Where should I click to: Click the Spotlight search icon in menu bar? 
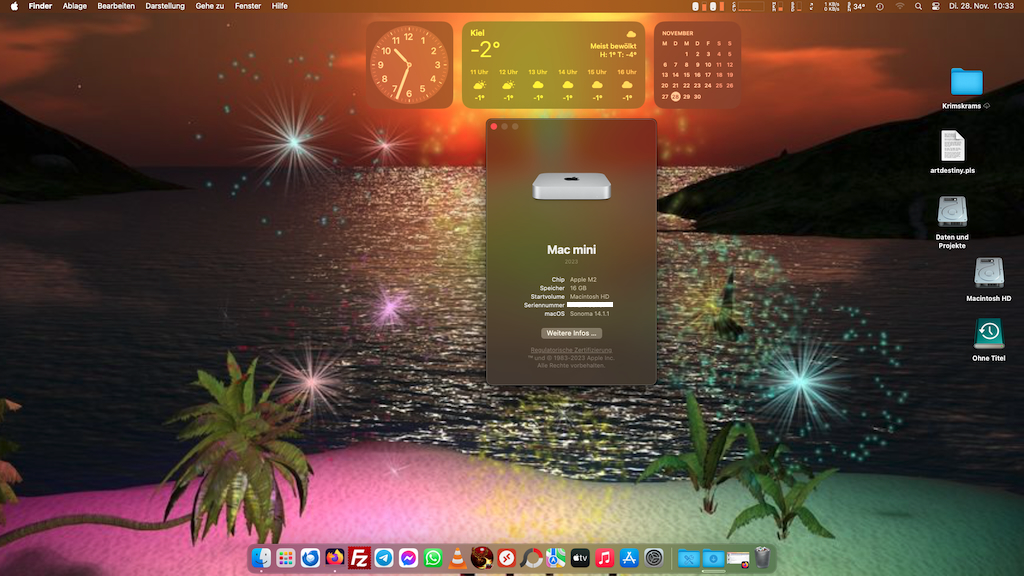pos(918,6)
